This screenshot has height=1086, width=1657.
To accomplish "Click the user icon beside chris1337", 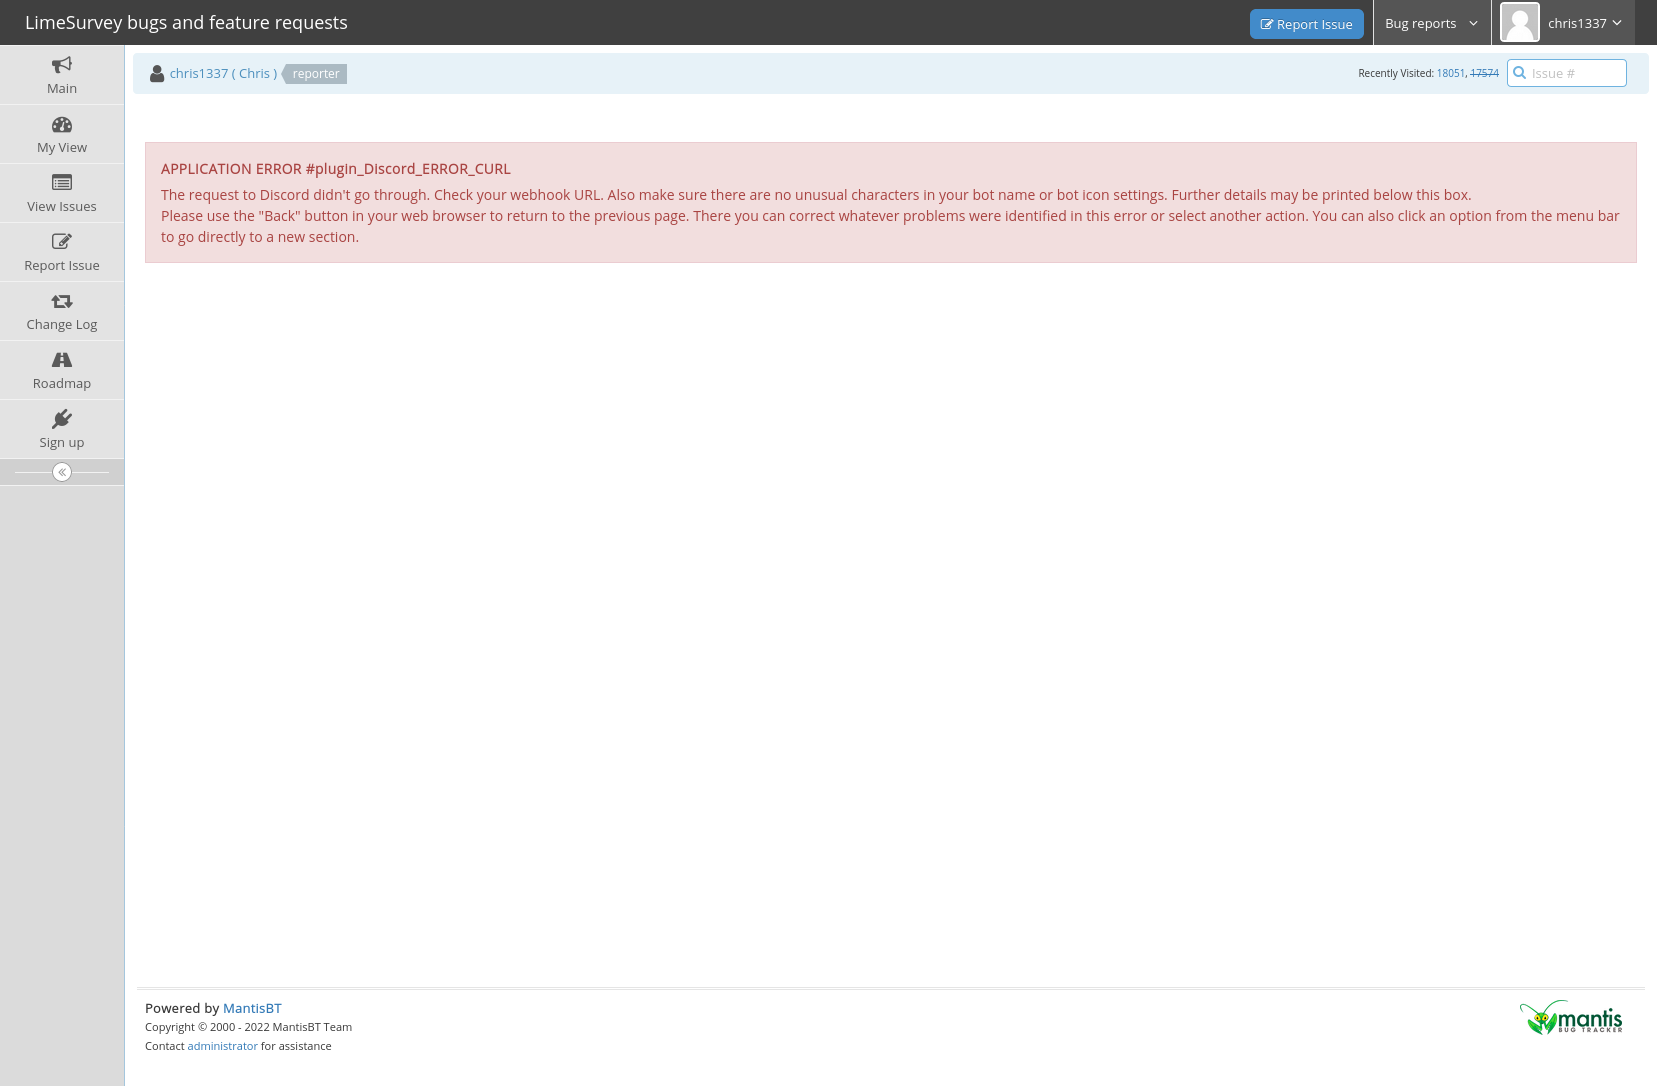I will (x=157, y=74).
